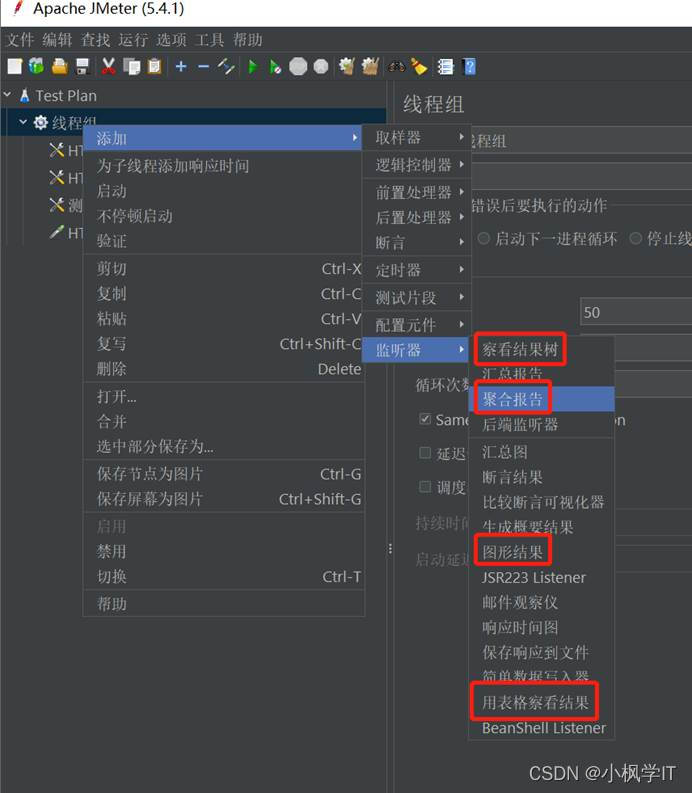Tick the Same user checkbox
The width and height of the screenshot is (692, 793).
tap(425, 419)
